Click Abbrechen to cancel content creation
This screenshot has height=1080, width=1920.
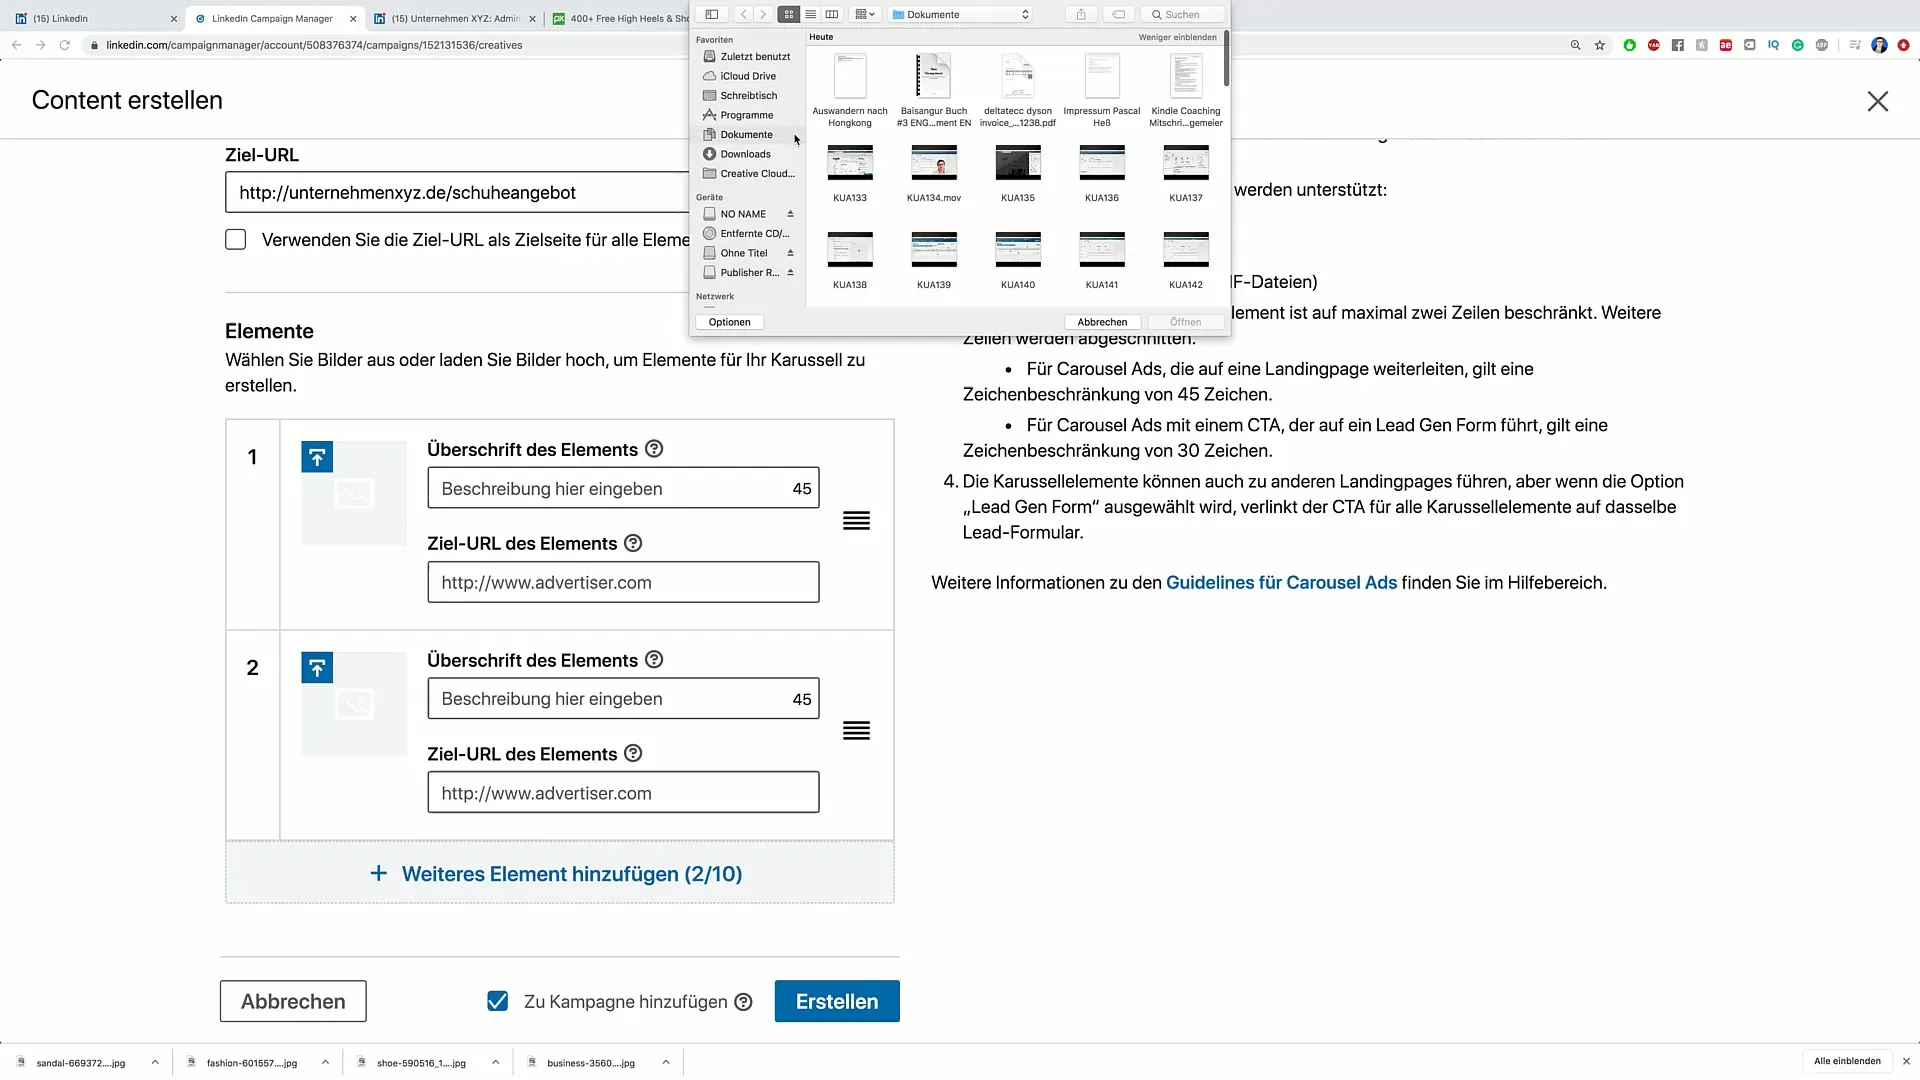[x=293, y=1001]
